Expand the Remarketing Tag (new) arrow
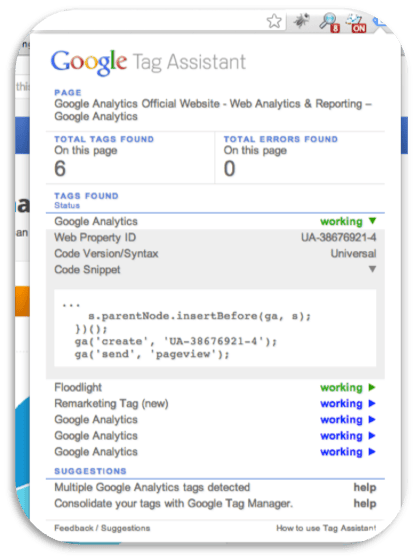 click(x=372, y=404)
